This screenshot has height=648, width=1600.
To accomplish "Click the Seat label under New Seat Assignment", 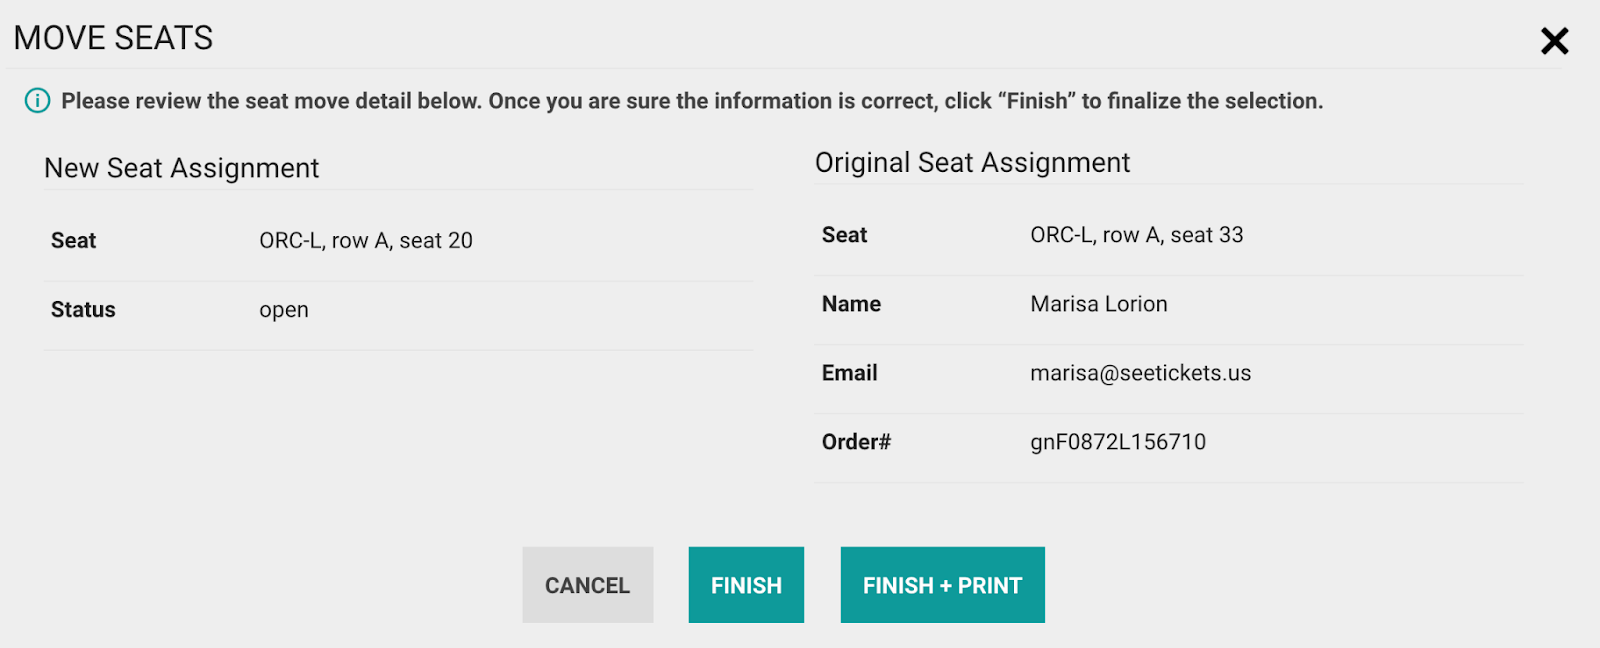I will (73, 241).
